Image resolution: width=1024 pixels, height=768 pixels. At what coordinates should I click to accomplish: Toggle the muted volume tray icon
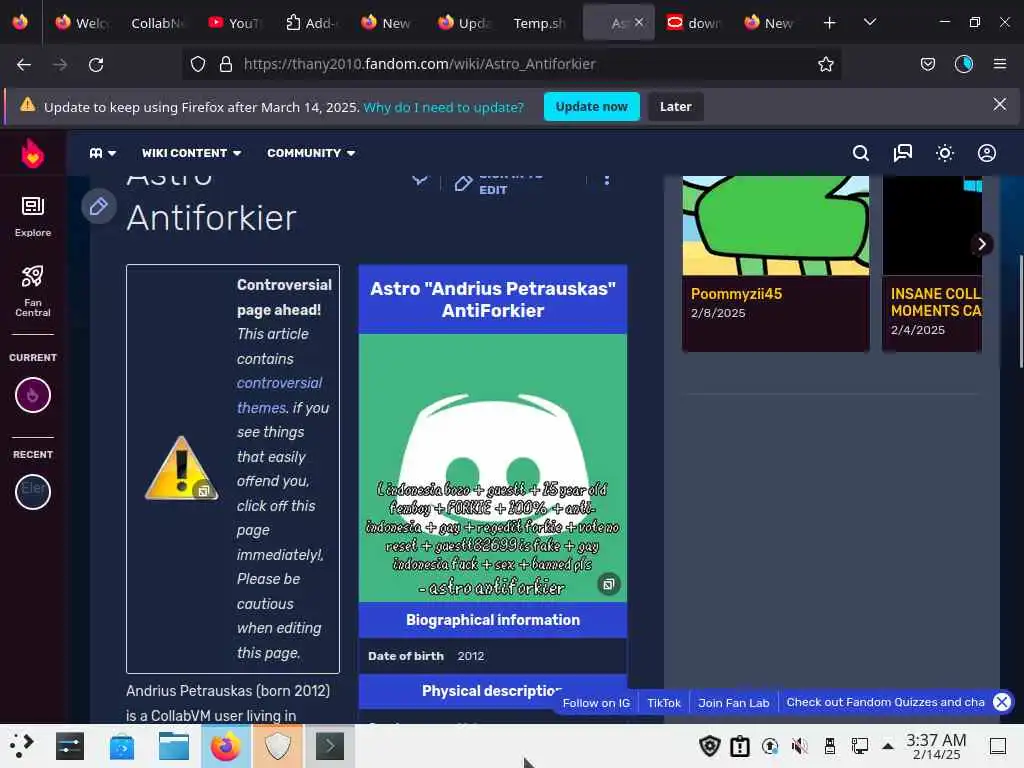799,746
